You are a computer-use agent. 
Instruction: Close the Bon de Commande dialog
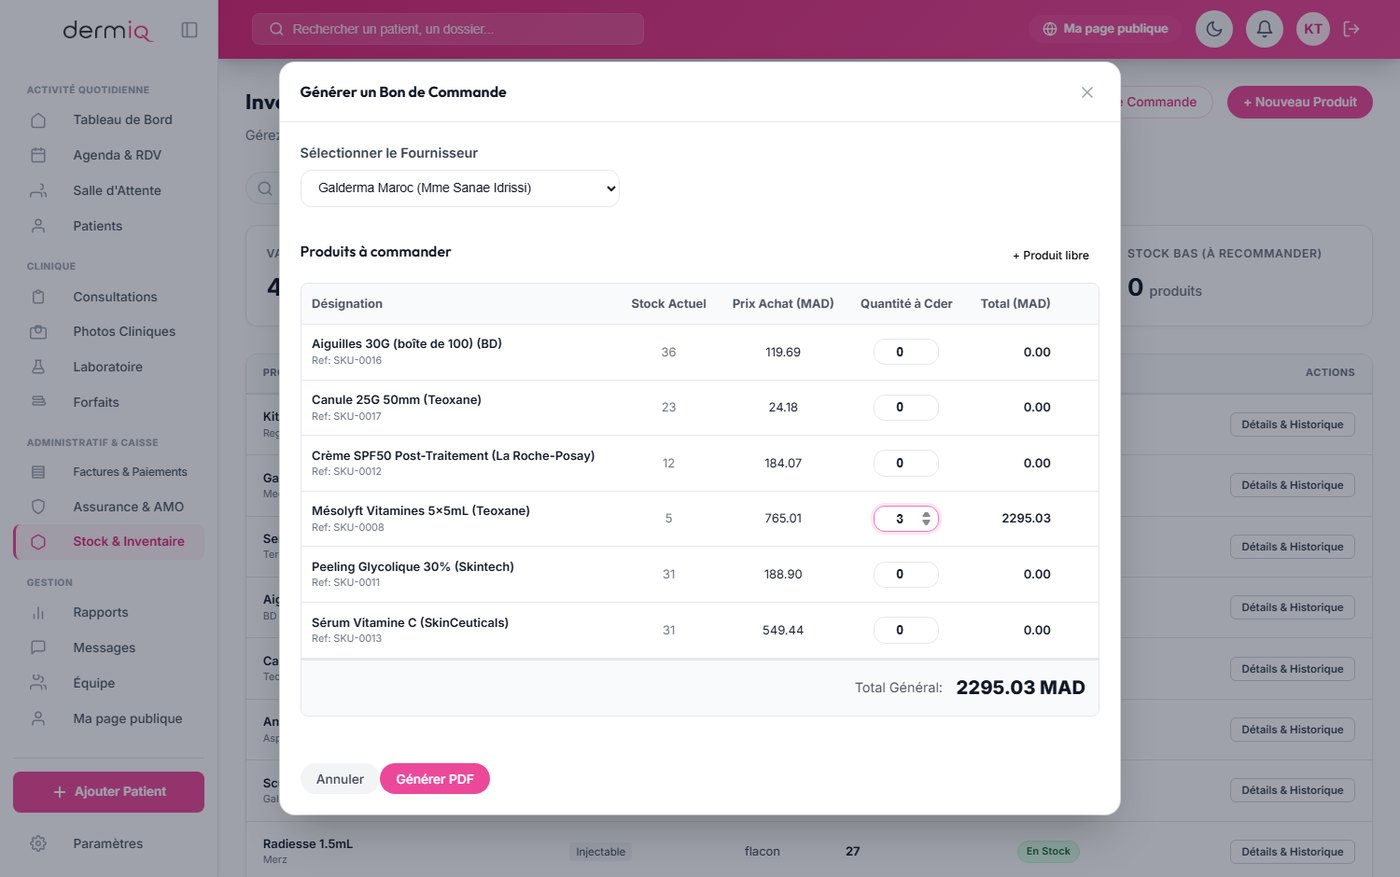[x=1087, y=92]
